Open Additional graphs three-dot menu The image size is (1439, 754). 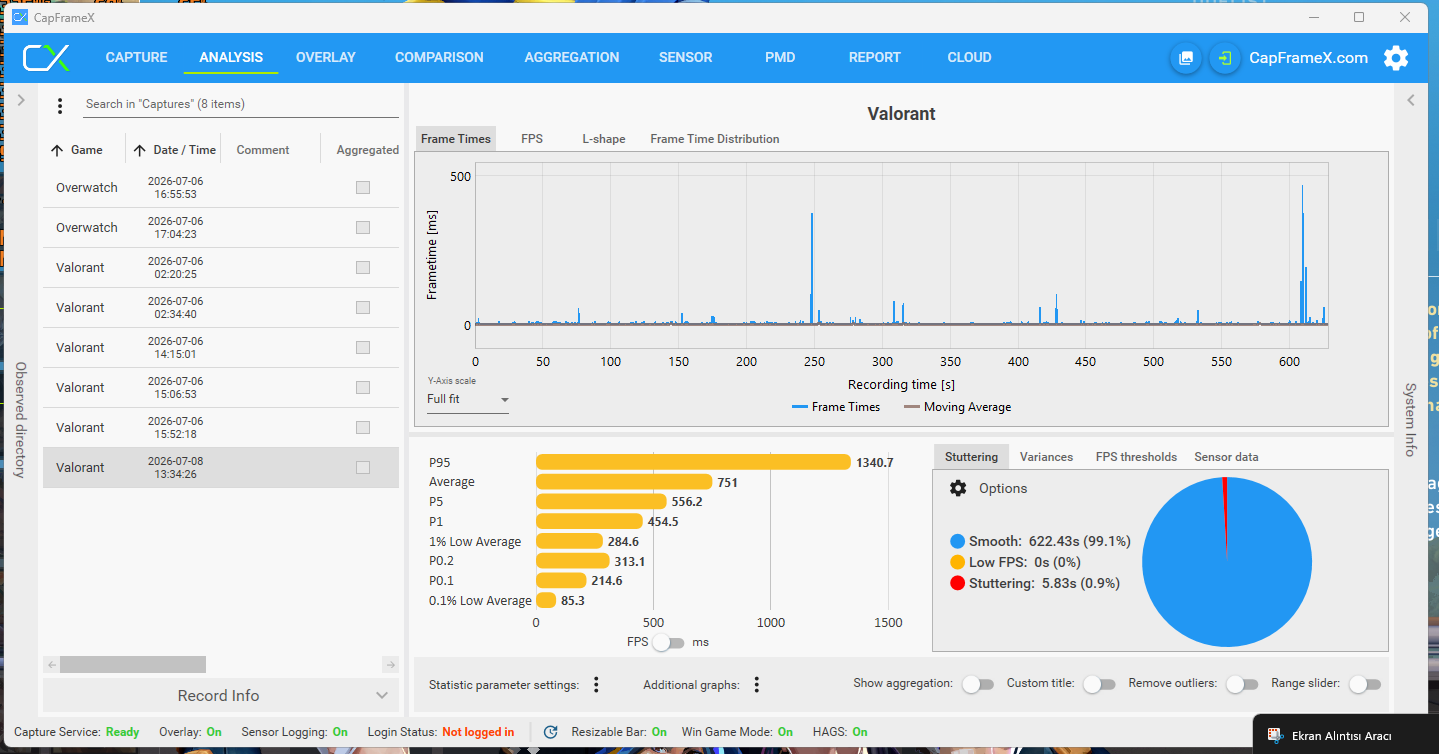tap(757, 685)
